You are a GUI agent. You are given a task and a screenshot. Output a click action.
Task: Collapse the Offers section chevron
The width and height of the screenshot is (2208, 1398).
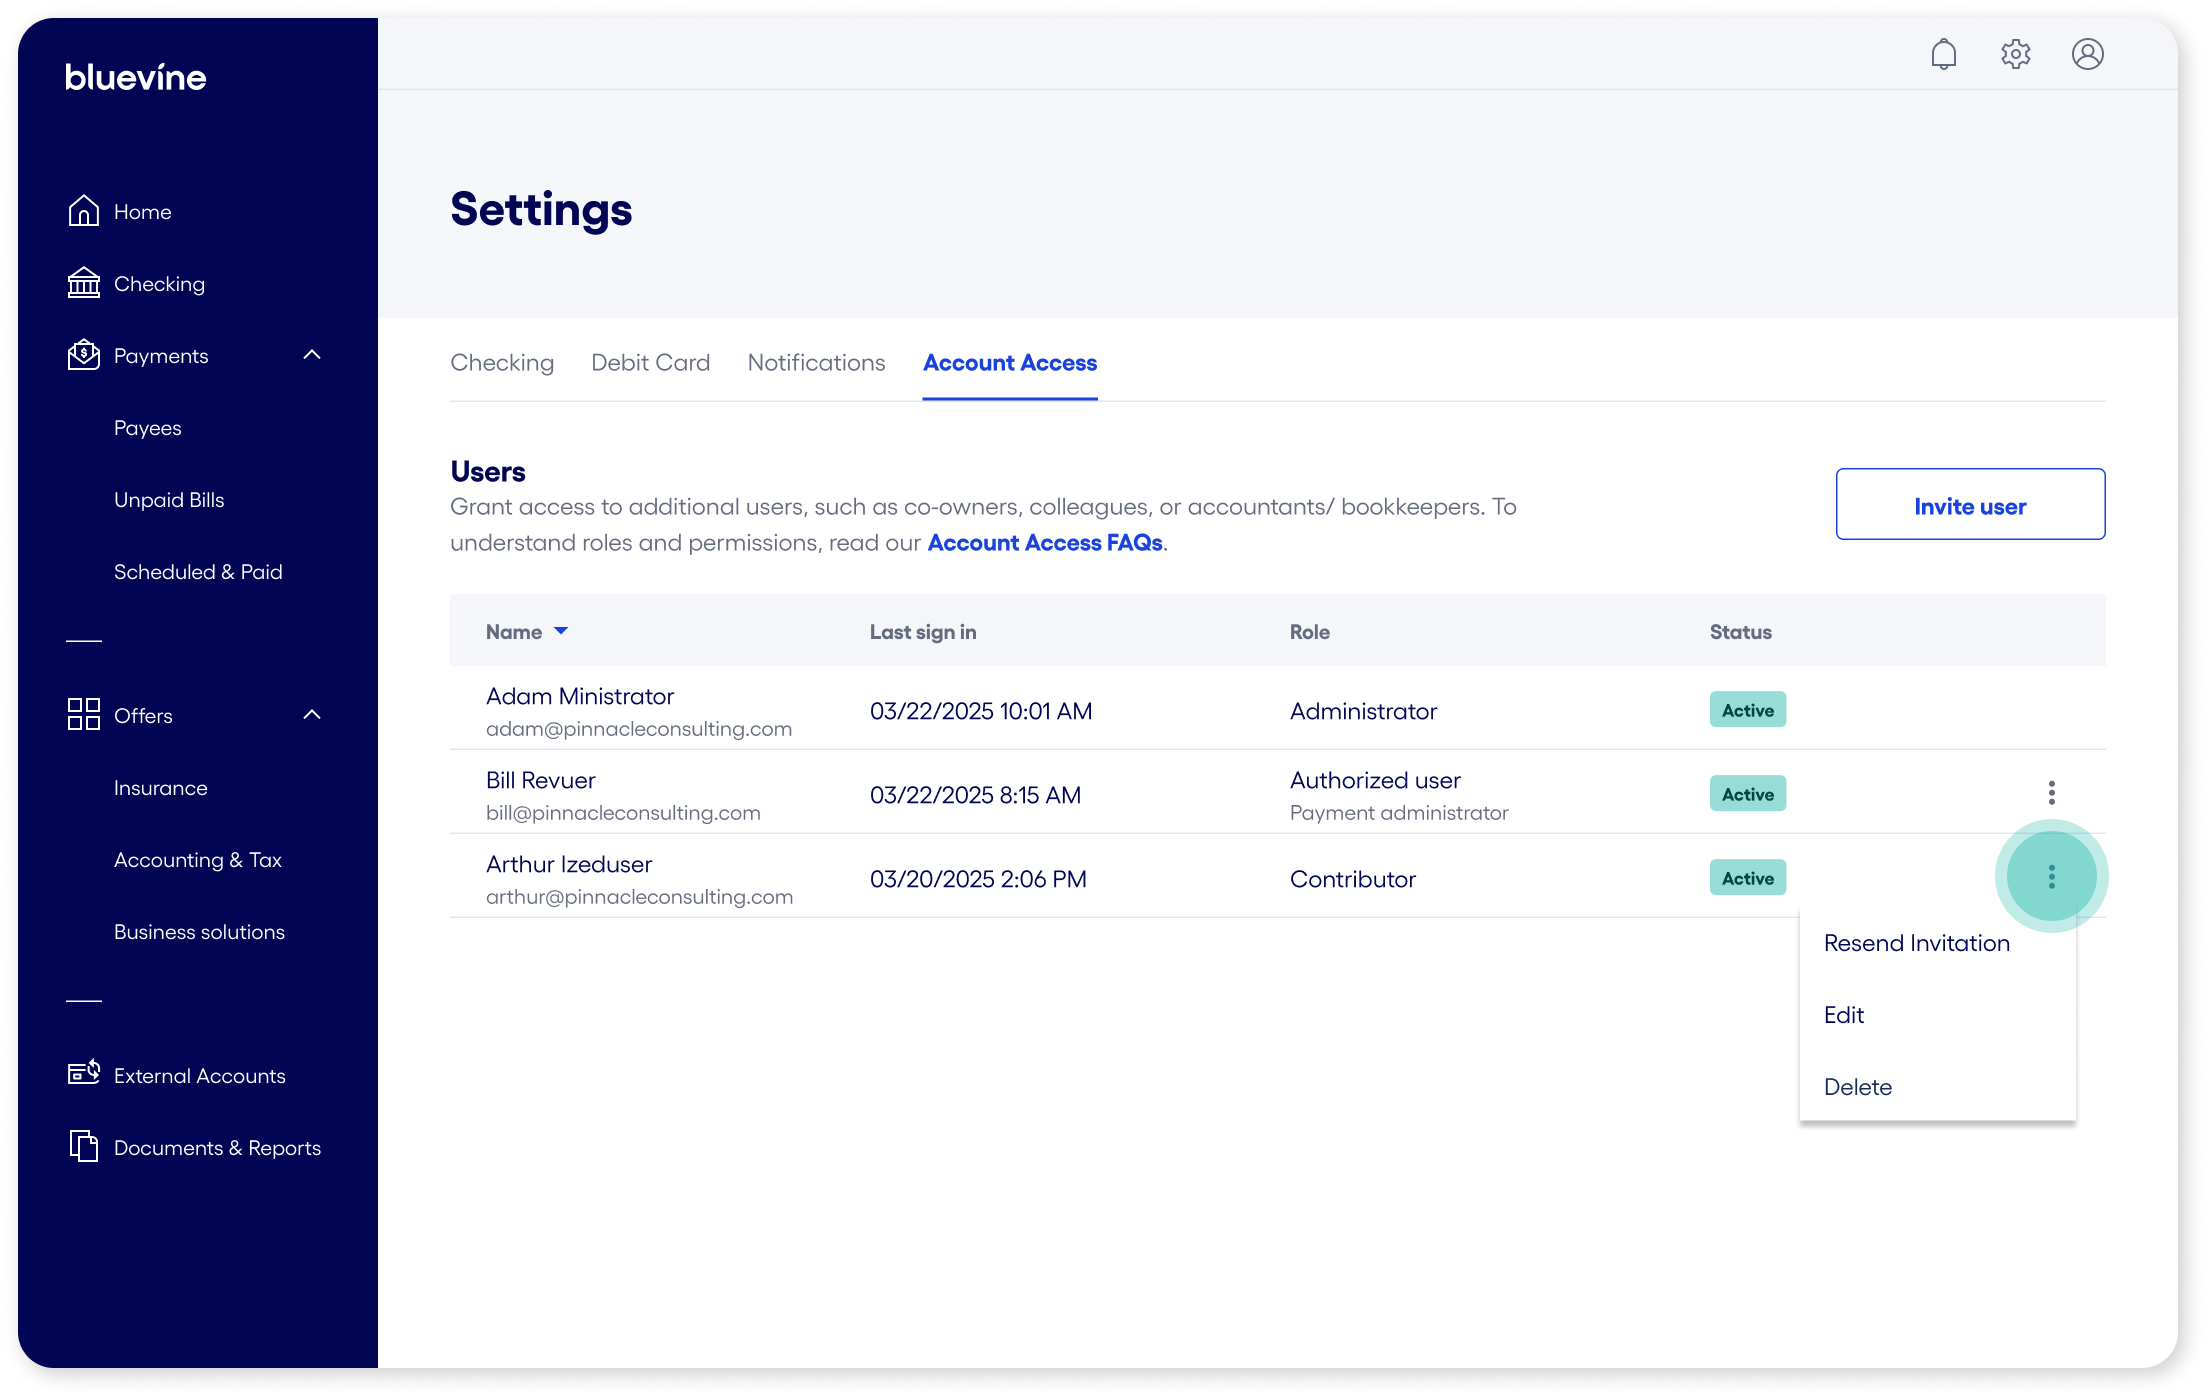[x=312, y=714]
